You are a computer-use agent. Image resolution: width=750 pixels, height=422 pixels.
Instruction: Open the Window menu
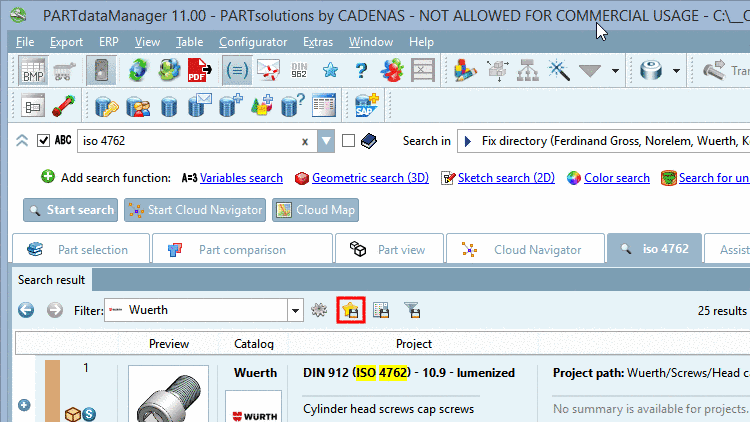(x=371, y=42)
